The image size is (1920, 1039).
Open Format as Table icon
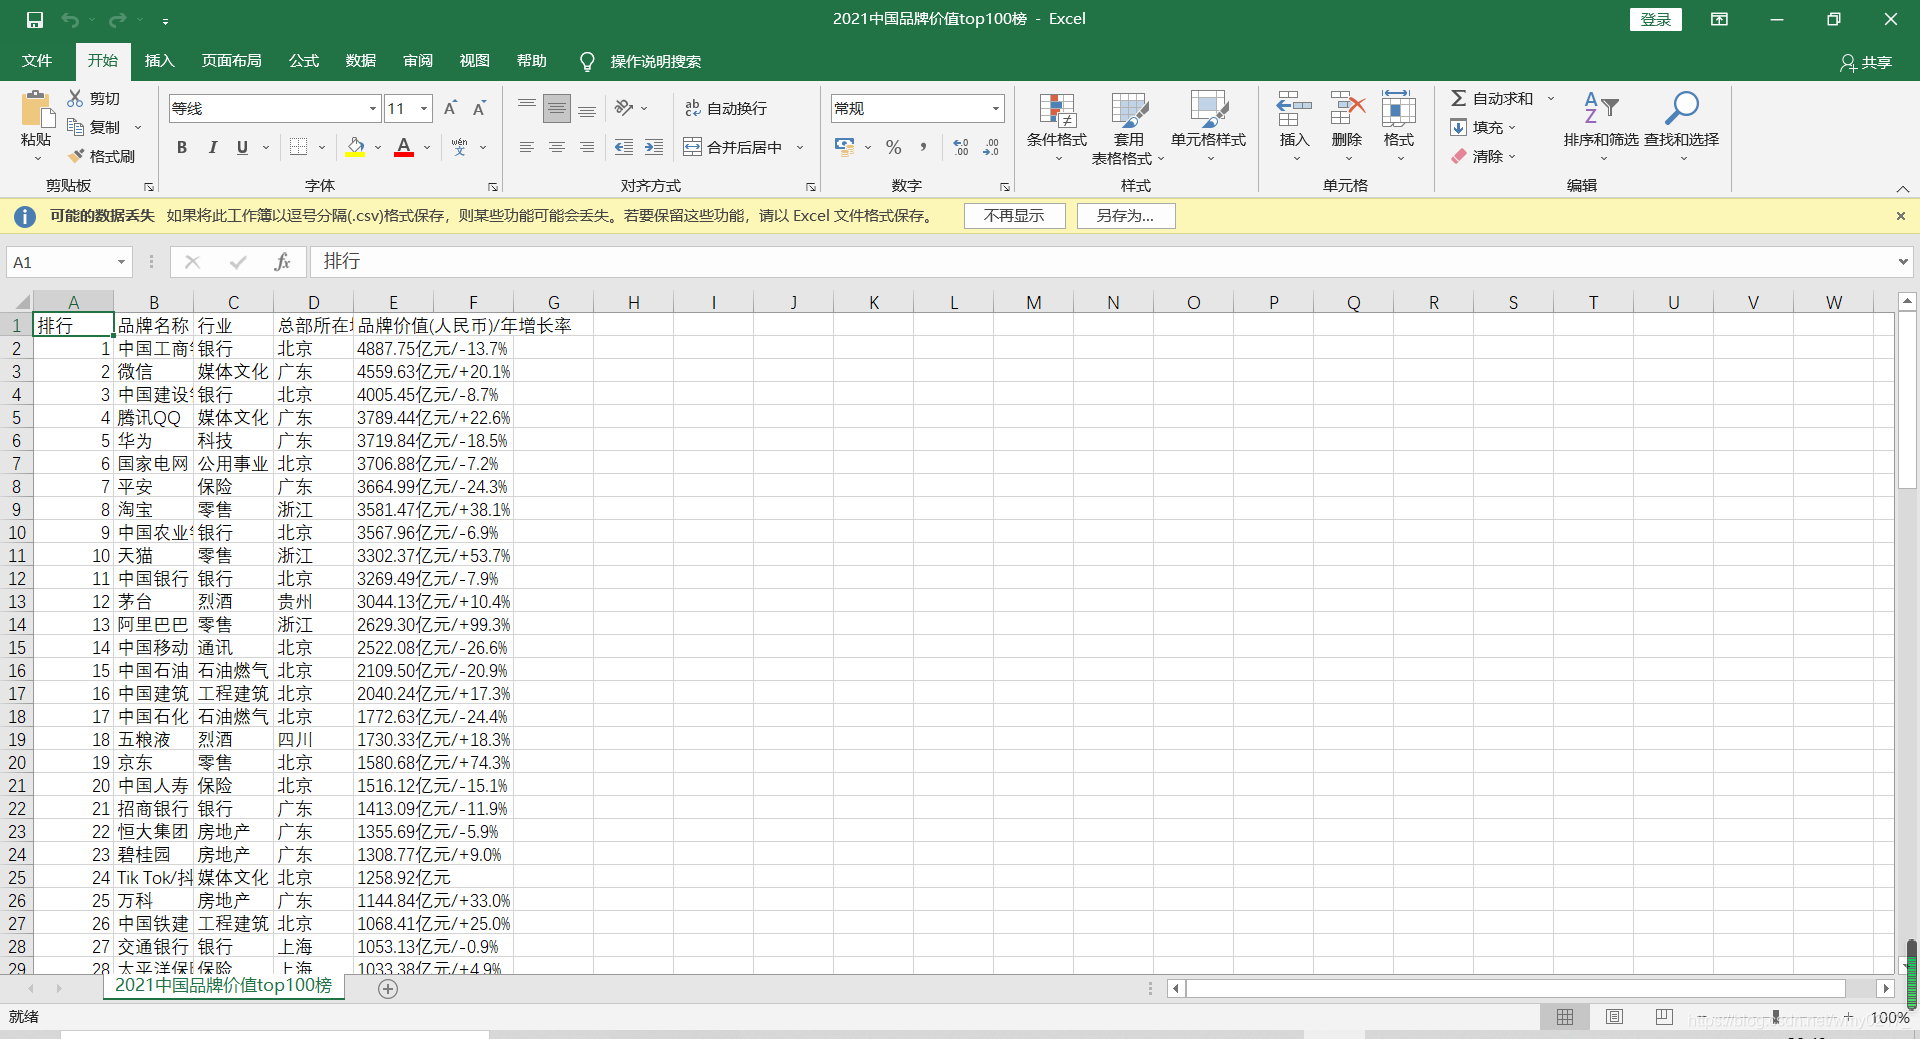pyautogui.click(x=1129, y=110)
